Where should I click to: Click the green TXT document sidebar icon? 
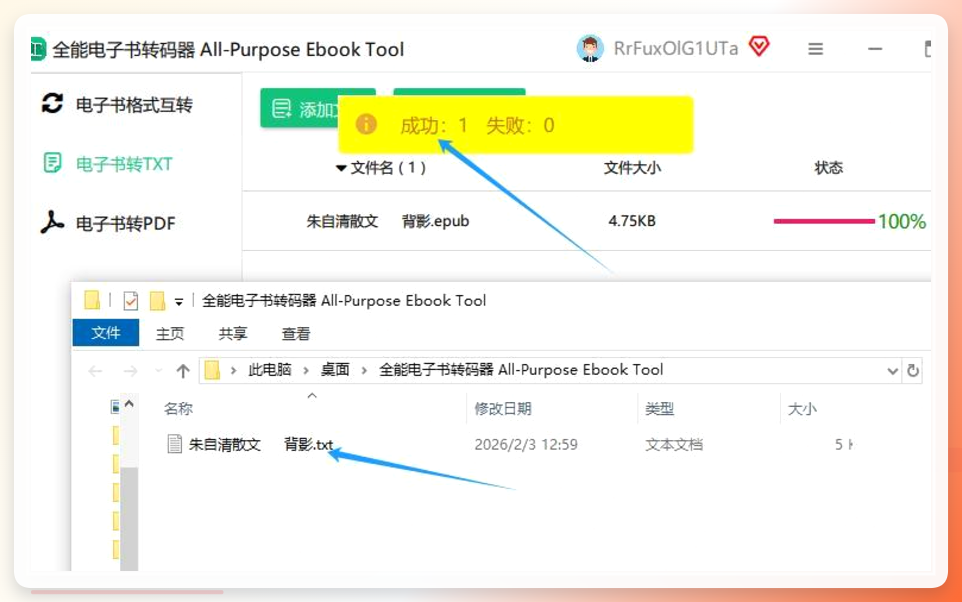(x=52, y=163)
